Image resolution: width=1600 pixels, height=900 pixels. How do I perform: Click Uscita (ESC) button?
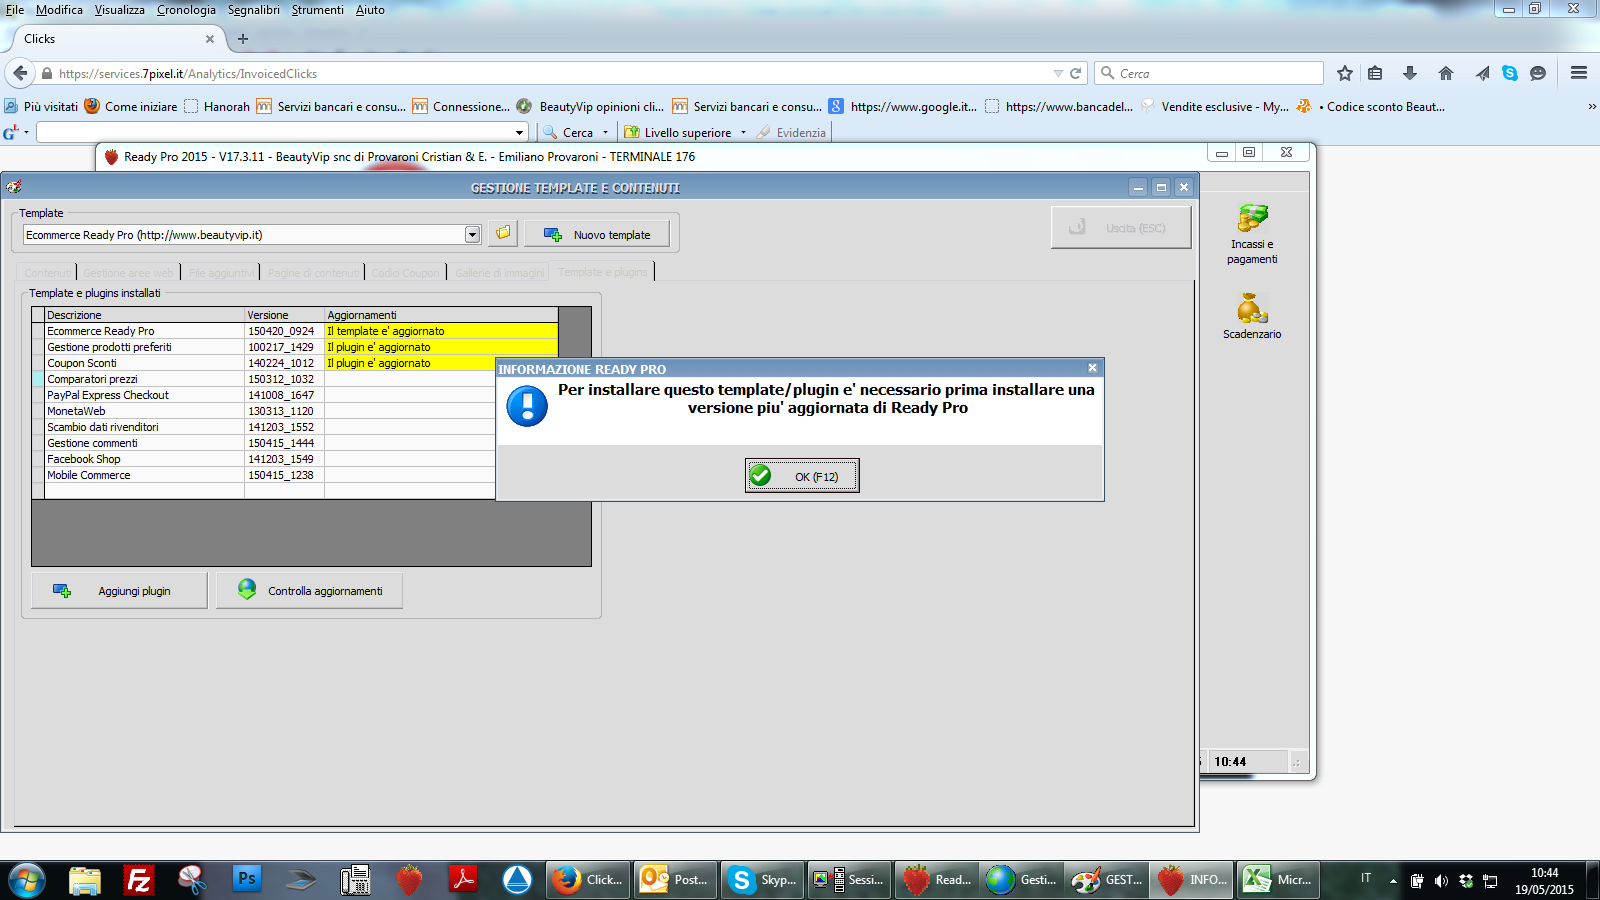point(1121,228)
